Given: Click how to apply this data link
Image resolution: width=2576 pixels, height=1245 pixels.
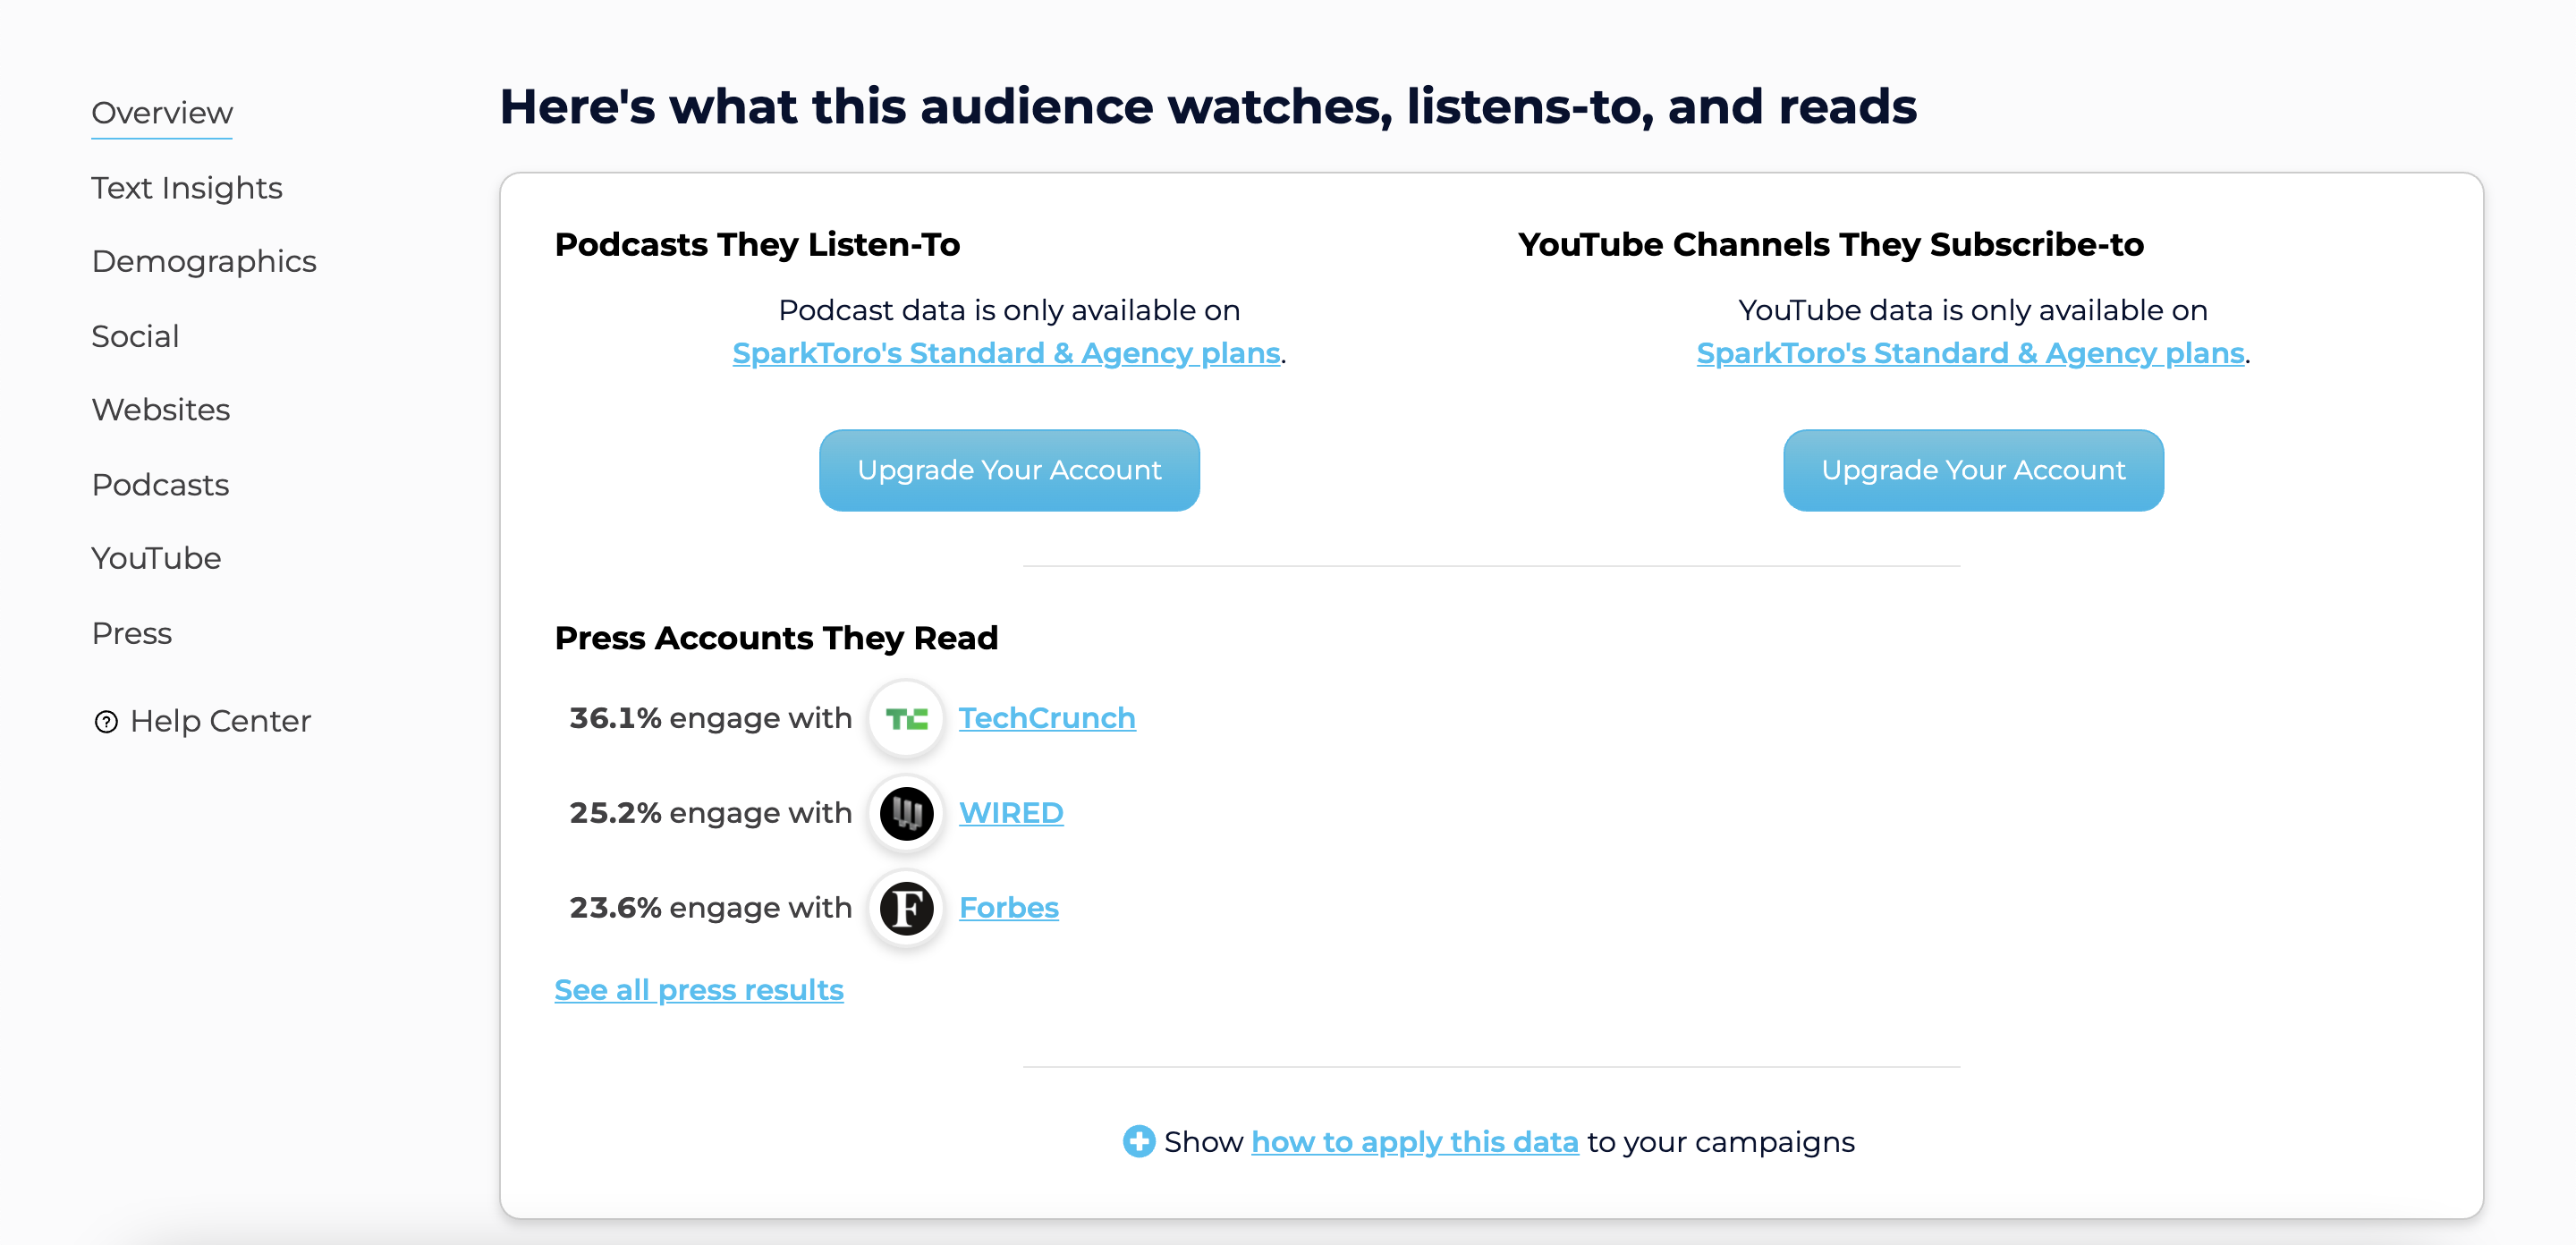Looking at the screenshot, I should 1415,1142.
